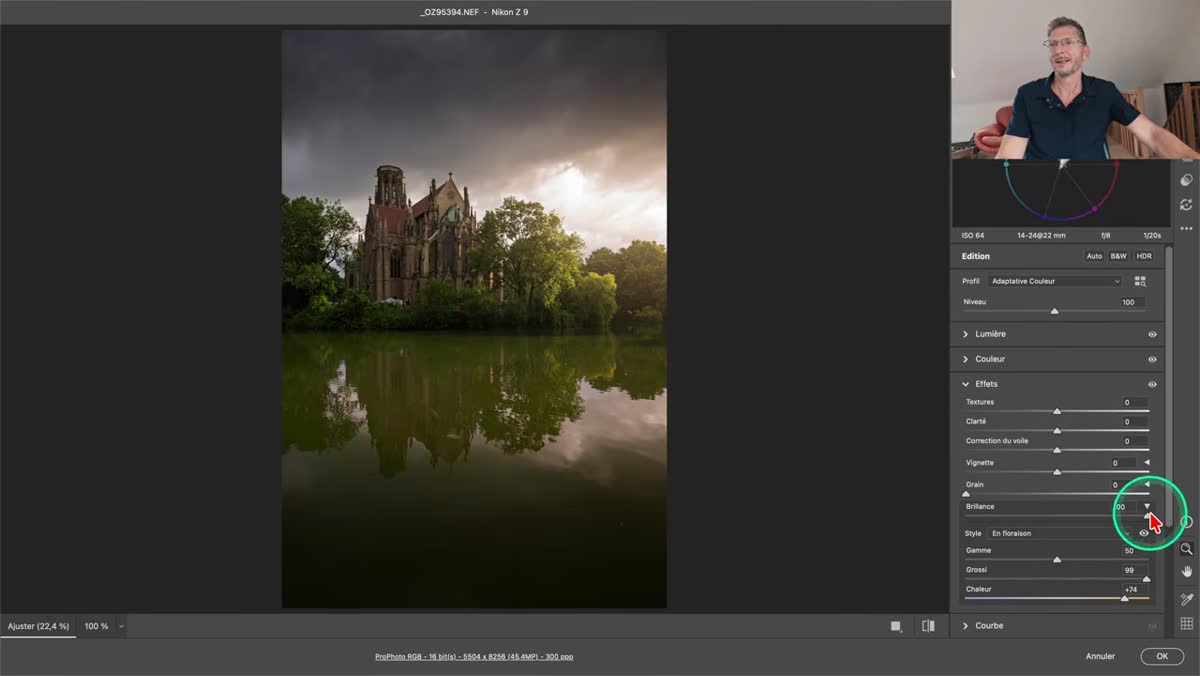Toggle visibility eye of Courbe panel

(1152, 626)
